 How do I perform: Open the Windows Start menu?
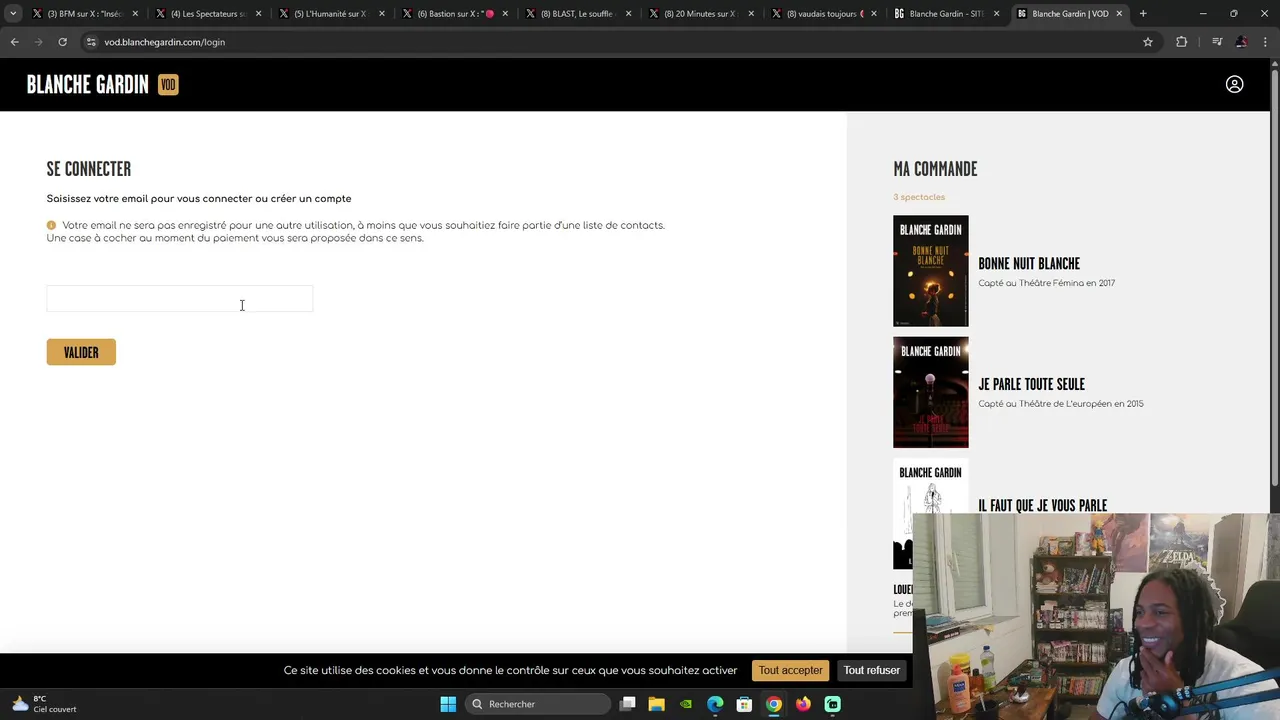point(448,704)
